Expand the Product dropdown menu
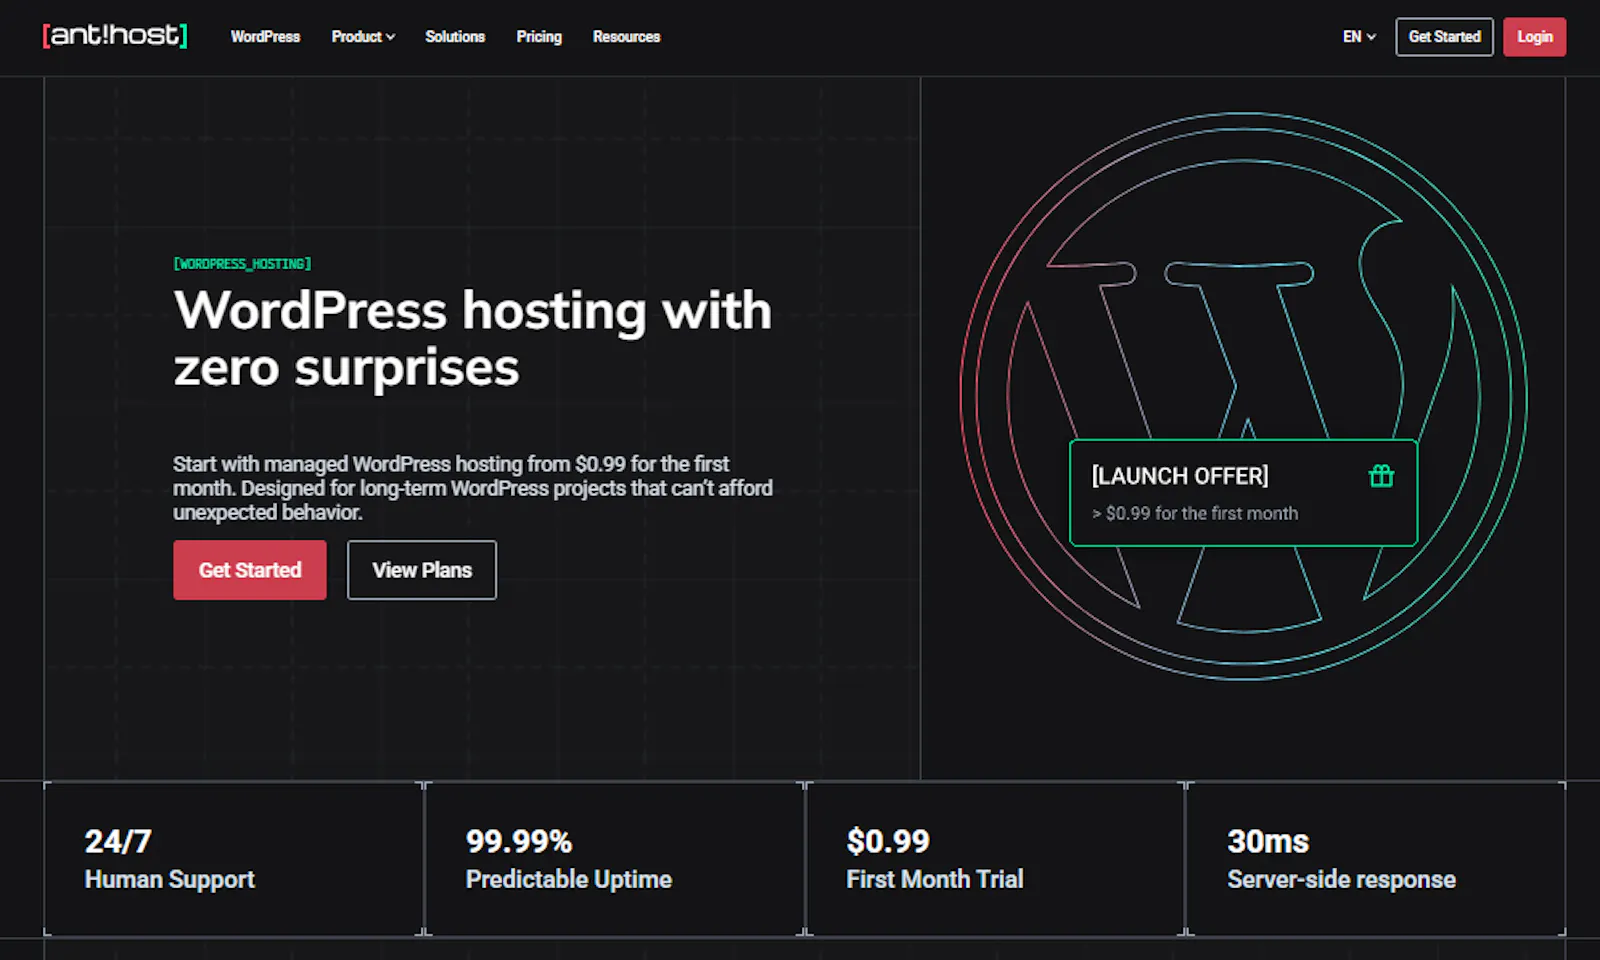This screenshot has width=1600, height=960. 363,37
